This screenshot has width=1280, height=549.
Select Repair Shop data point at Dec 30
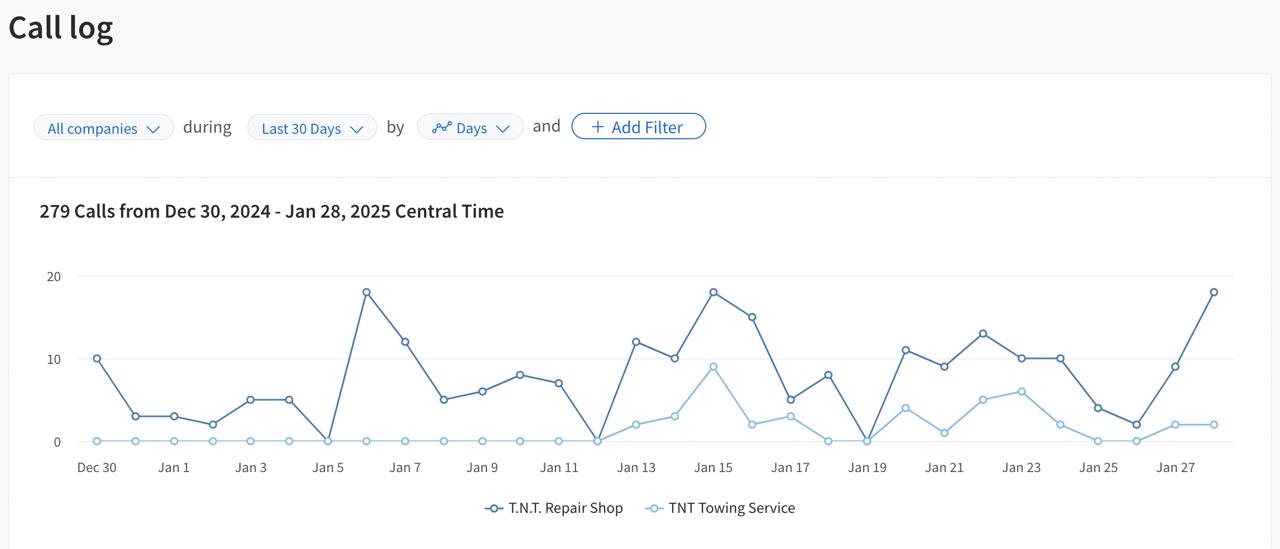97,358
